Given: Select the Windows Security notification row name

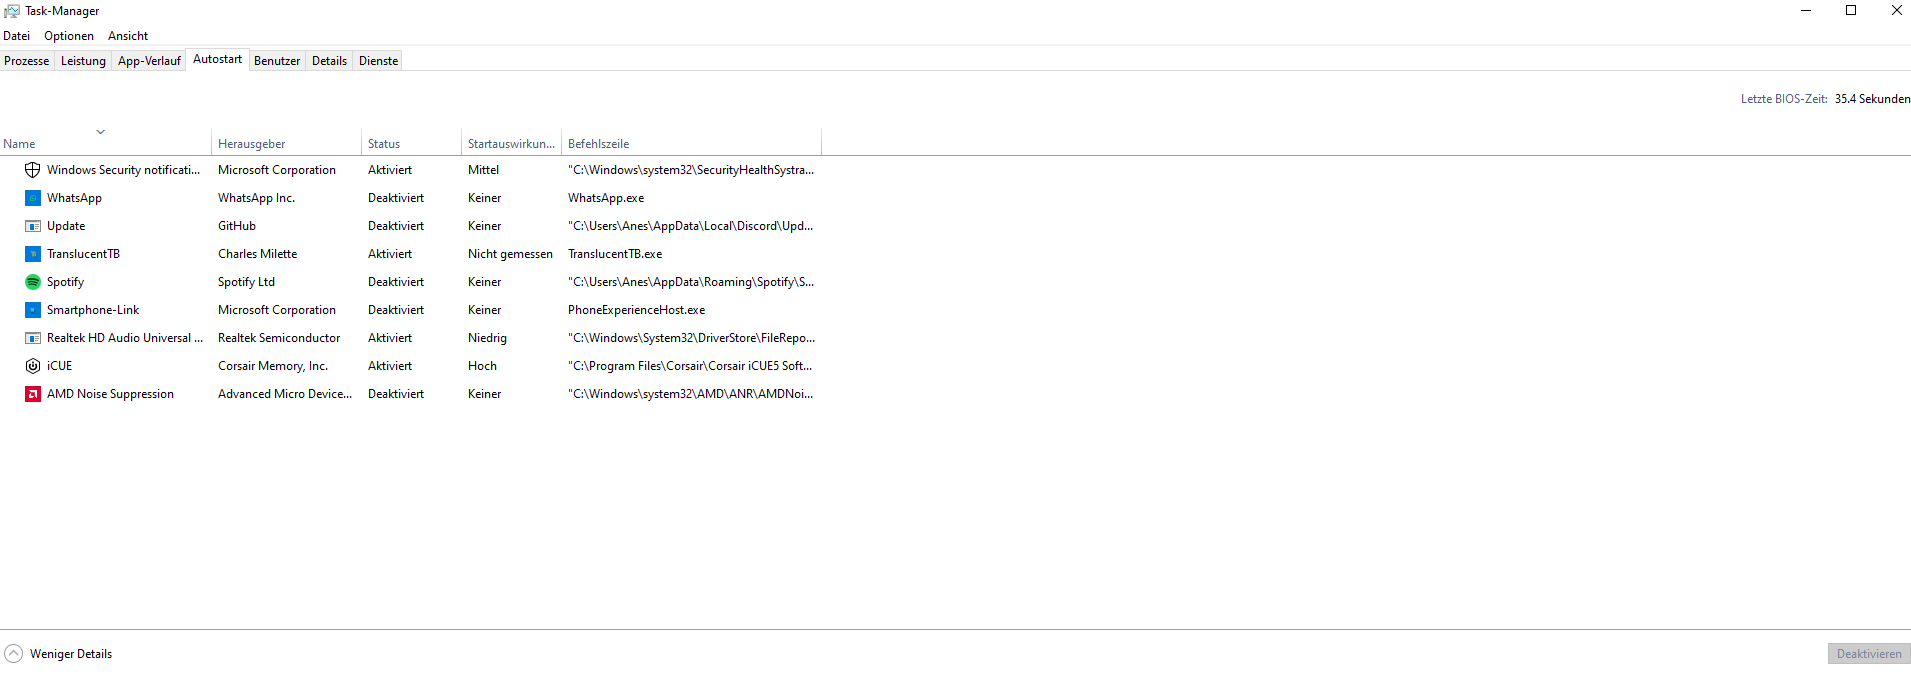Looking at the screenshot, I should (123, 170).
